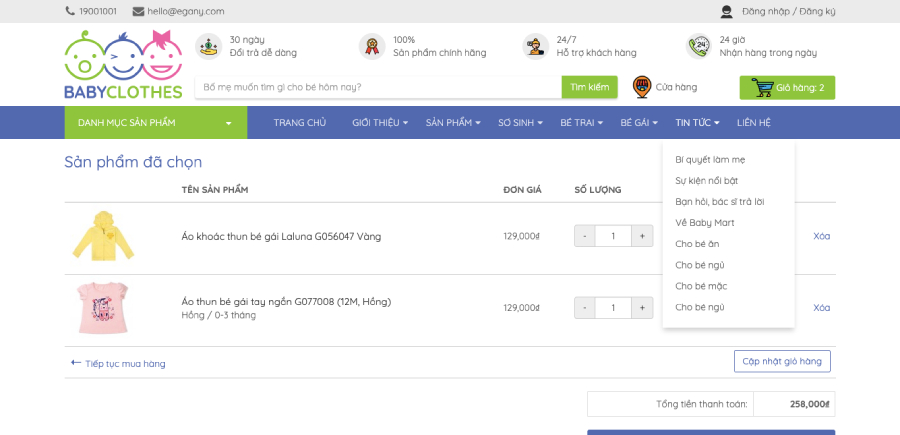Click the total amount 258,000₫
This screenshot has width=900, height=435.
click(809, 404)
